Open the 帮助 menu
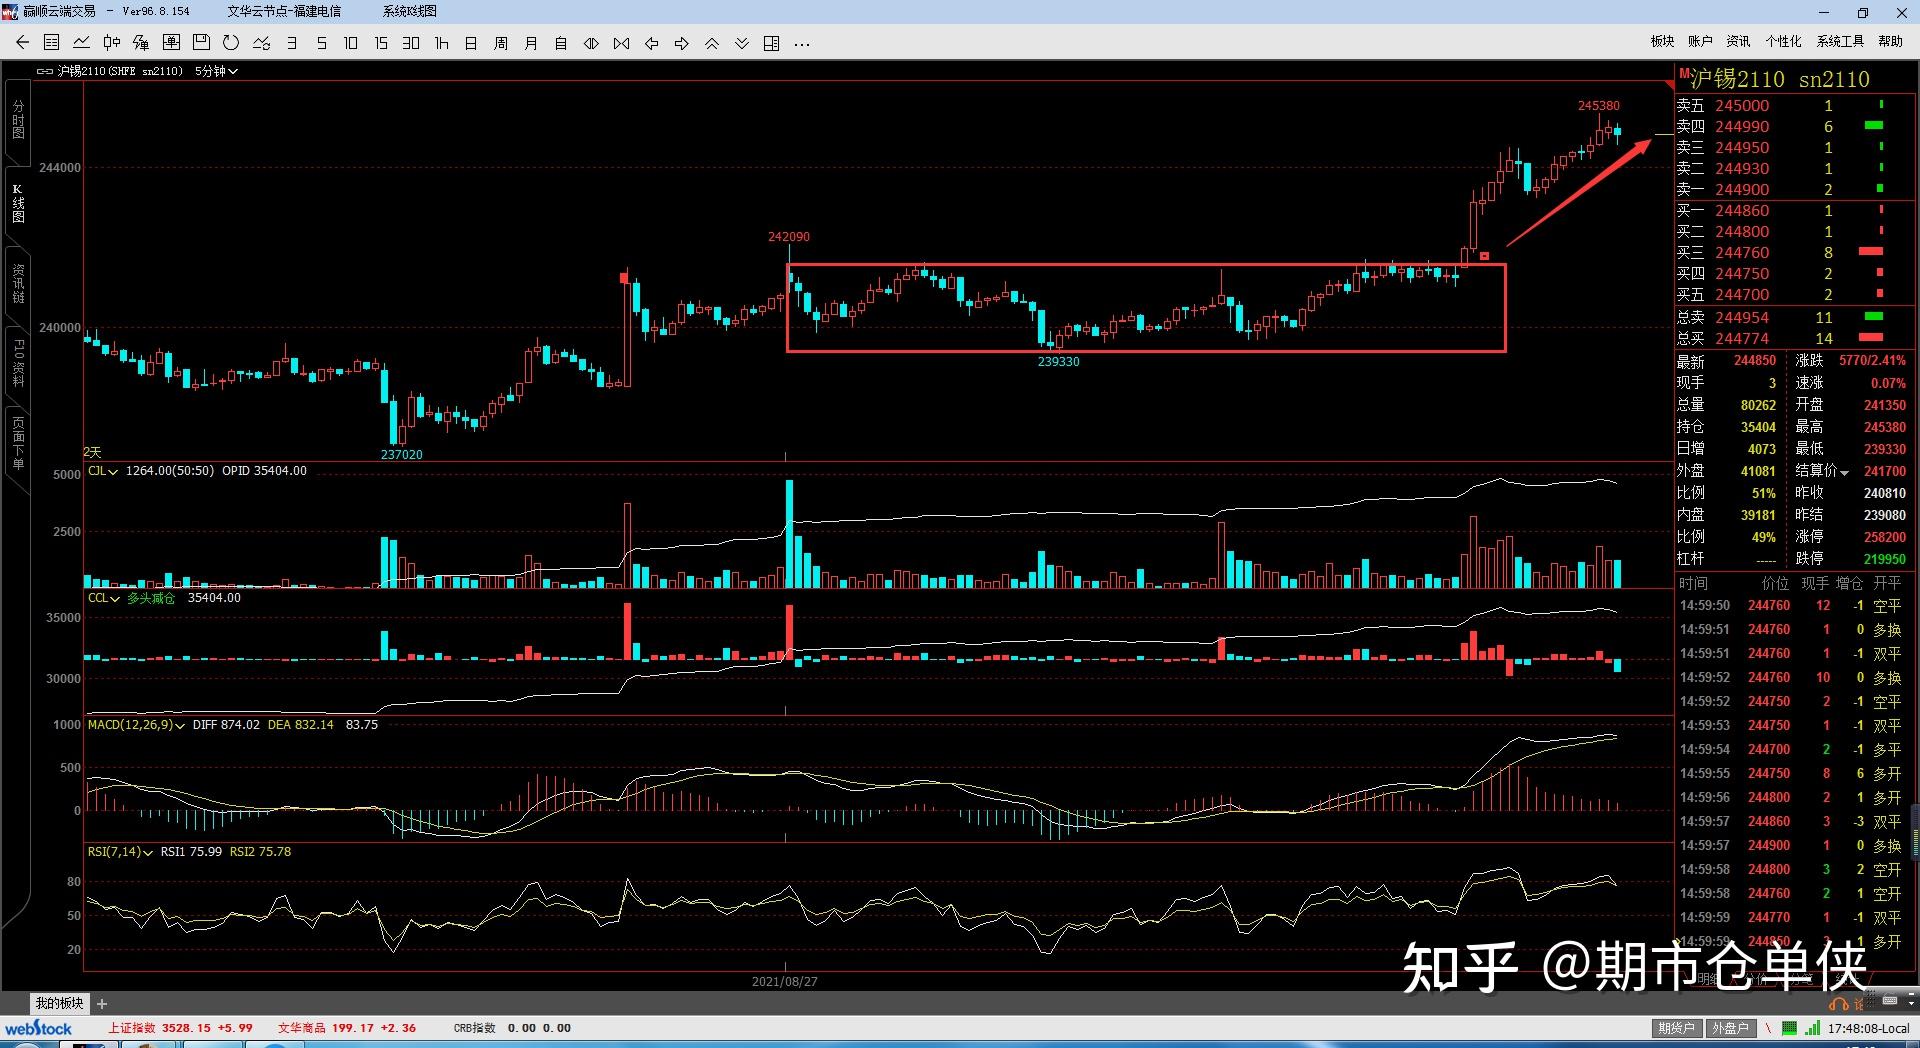The image size is (1920, 1048). [1890, 41]
